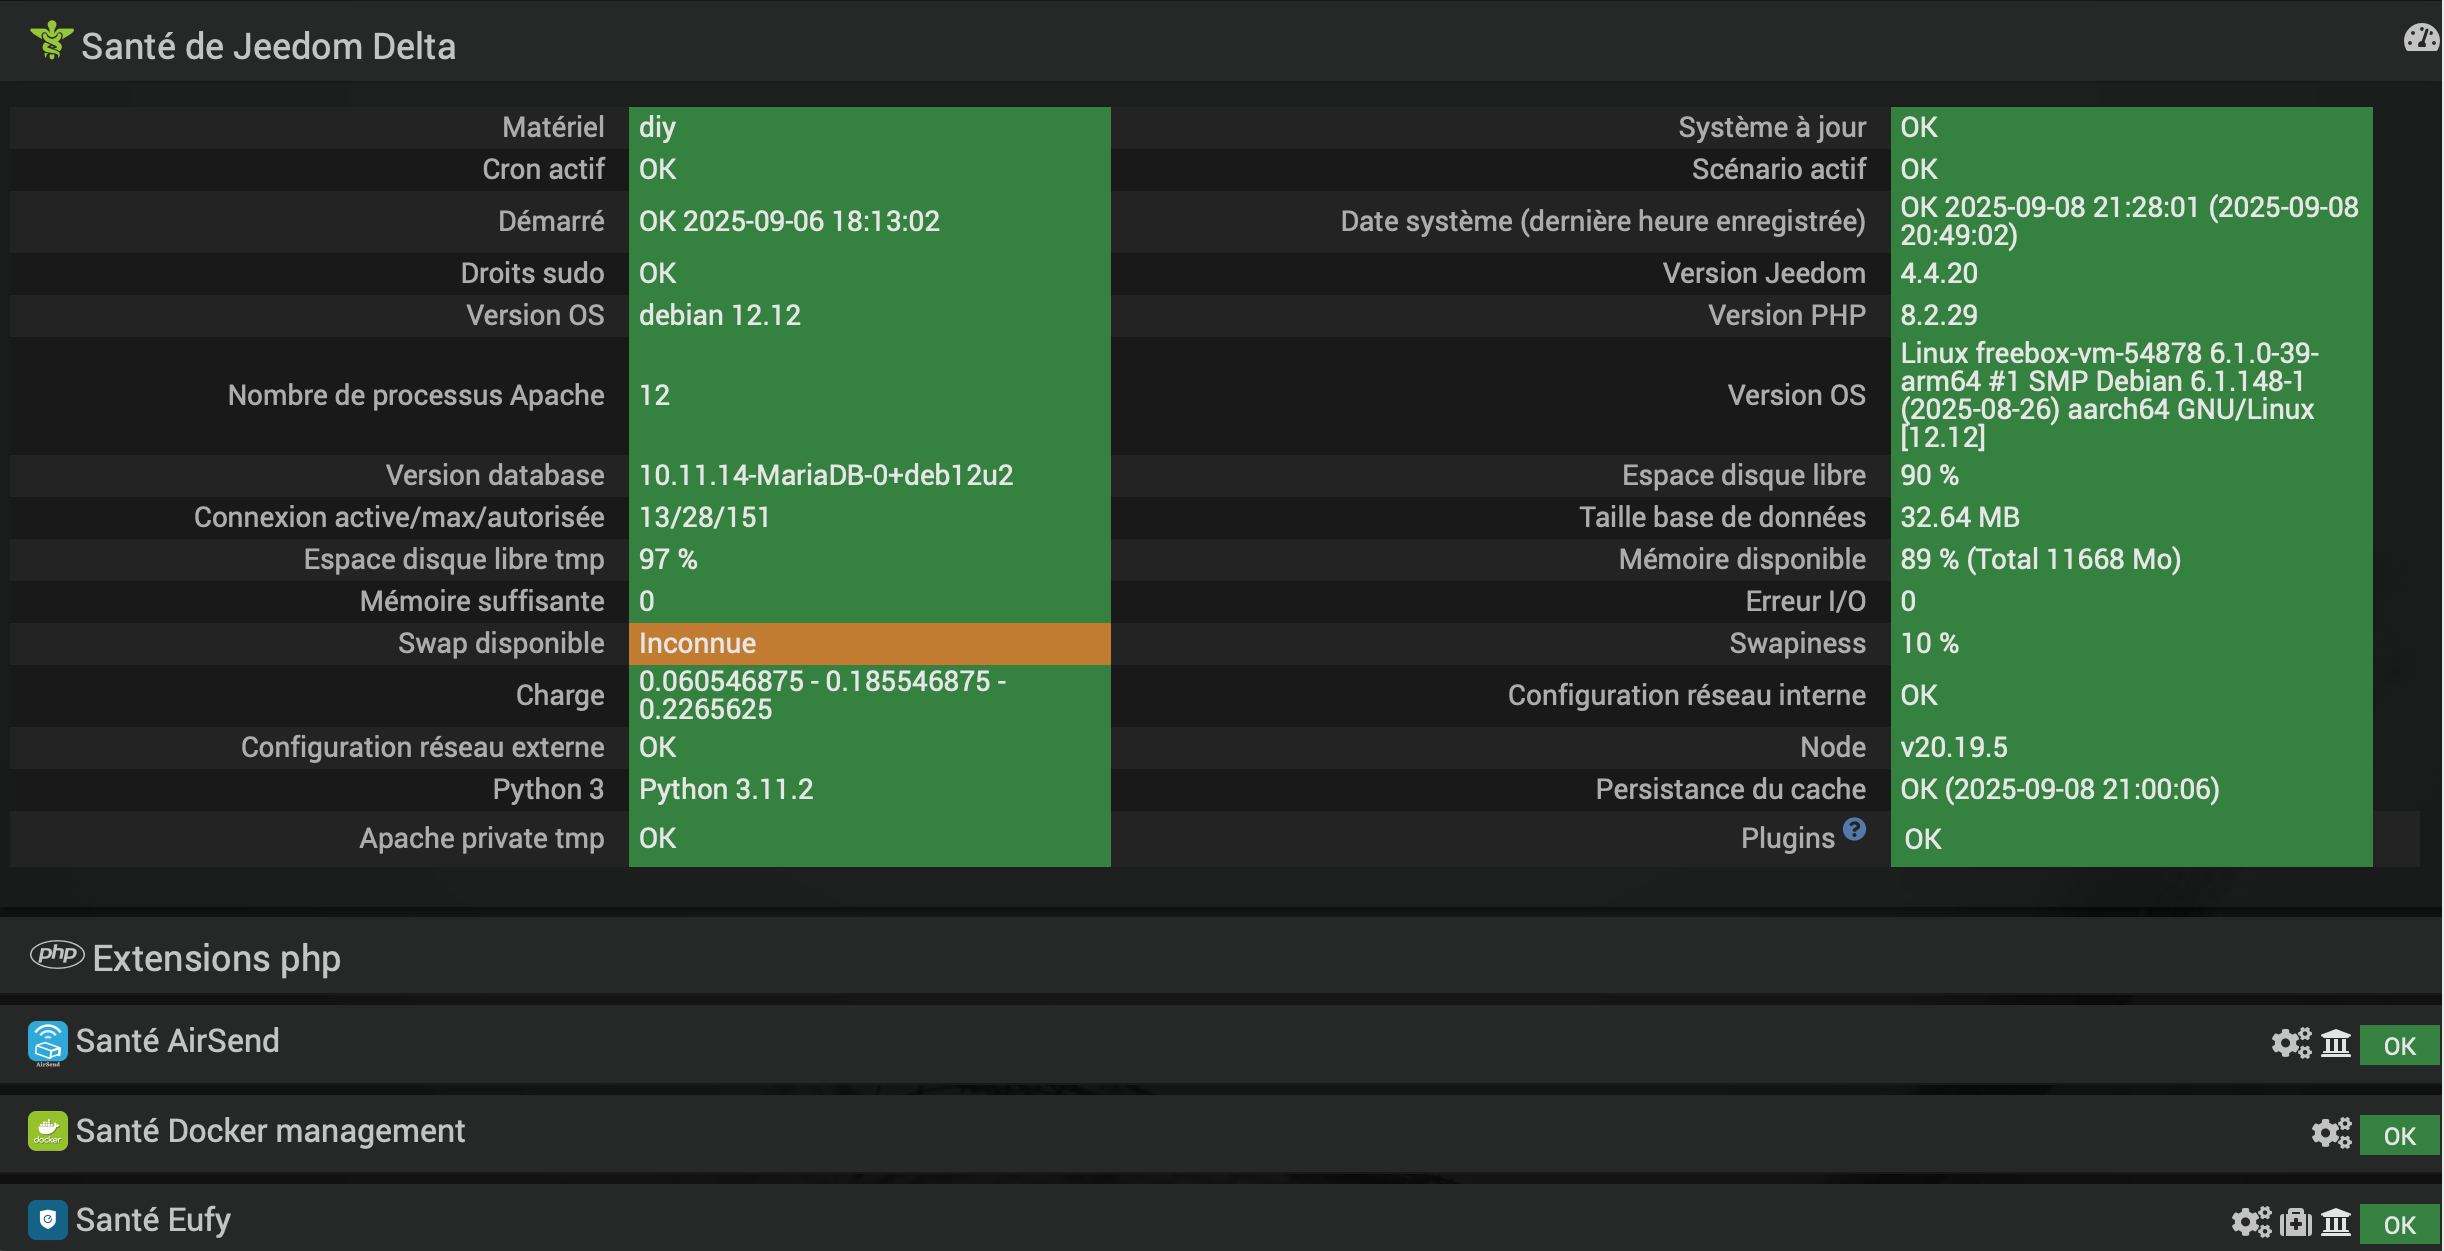The height and width of the screenshot is (1251, 2444).
Task: Expand the Extensions php section
Action: 216,958
